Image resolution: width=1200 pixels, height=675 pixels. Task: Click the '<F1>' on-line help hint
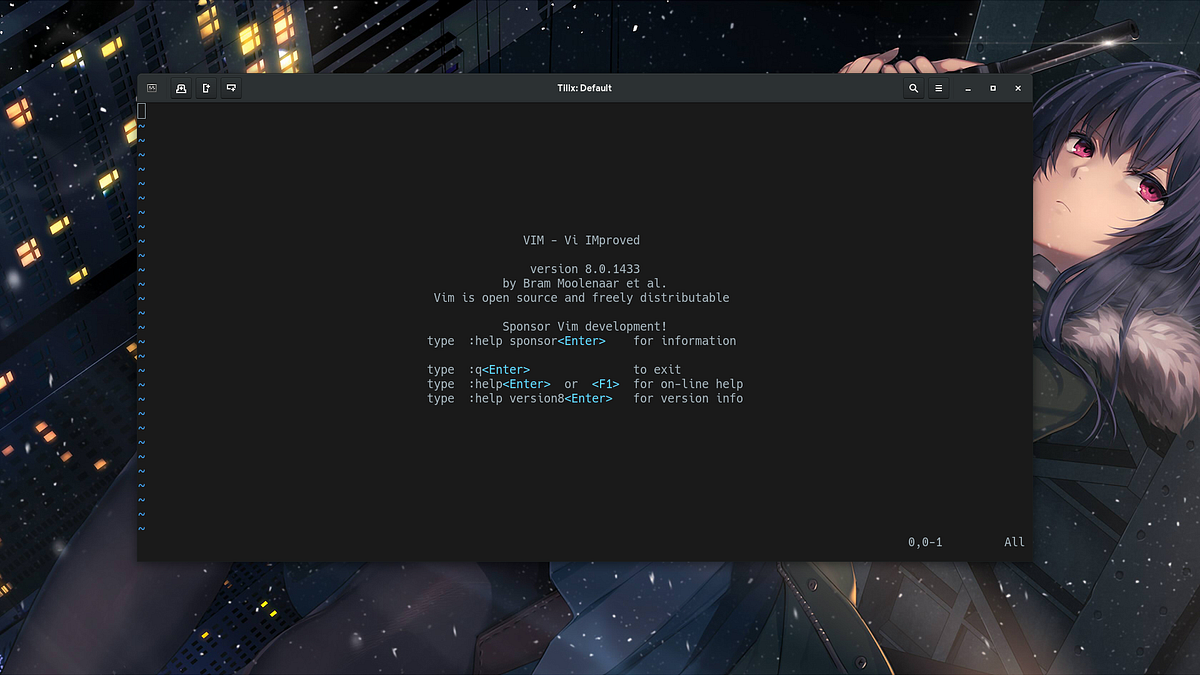606,383
